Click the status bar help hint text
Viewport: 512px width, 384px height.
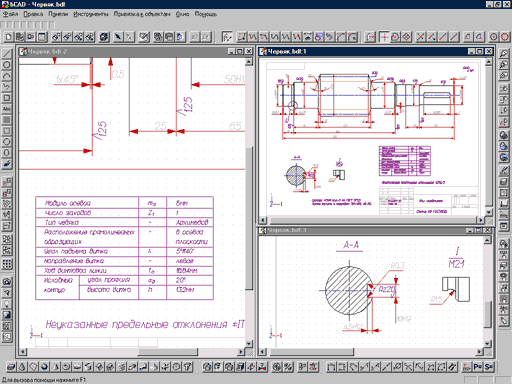click(x=44, y=379)
